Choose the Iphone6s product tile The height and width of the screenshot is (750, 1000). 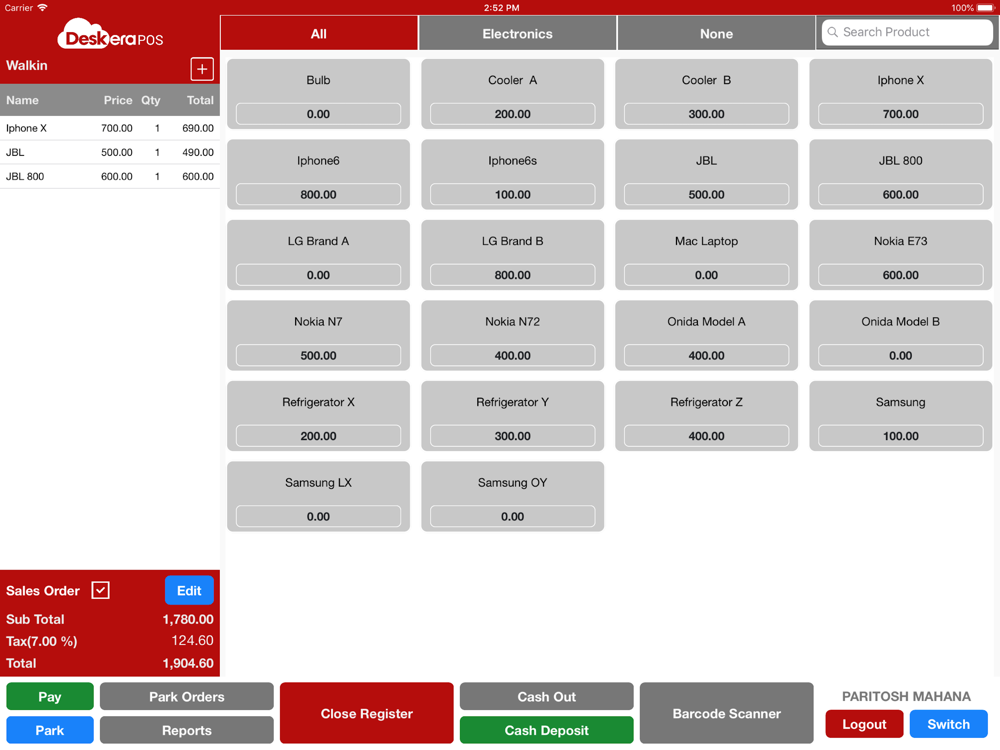[512, 175]
